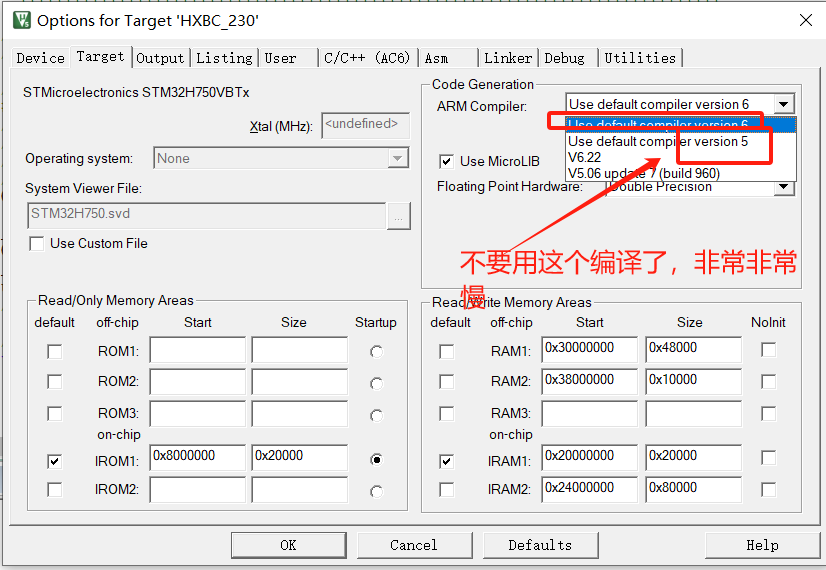Click the Keil uVision icon in title bar
Image resolution: width=826 pixels, height=570 pixels.
tap(22, 21)
